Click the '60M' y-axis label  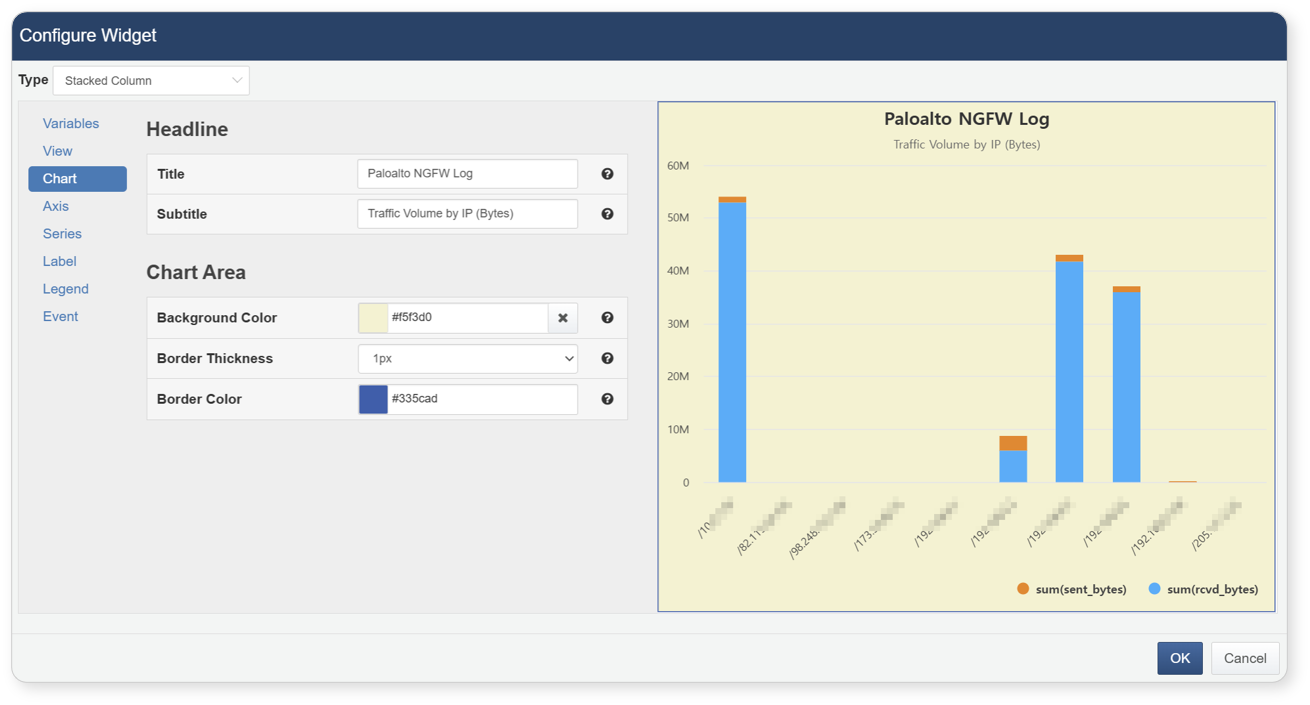coord(678,166)
